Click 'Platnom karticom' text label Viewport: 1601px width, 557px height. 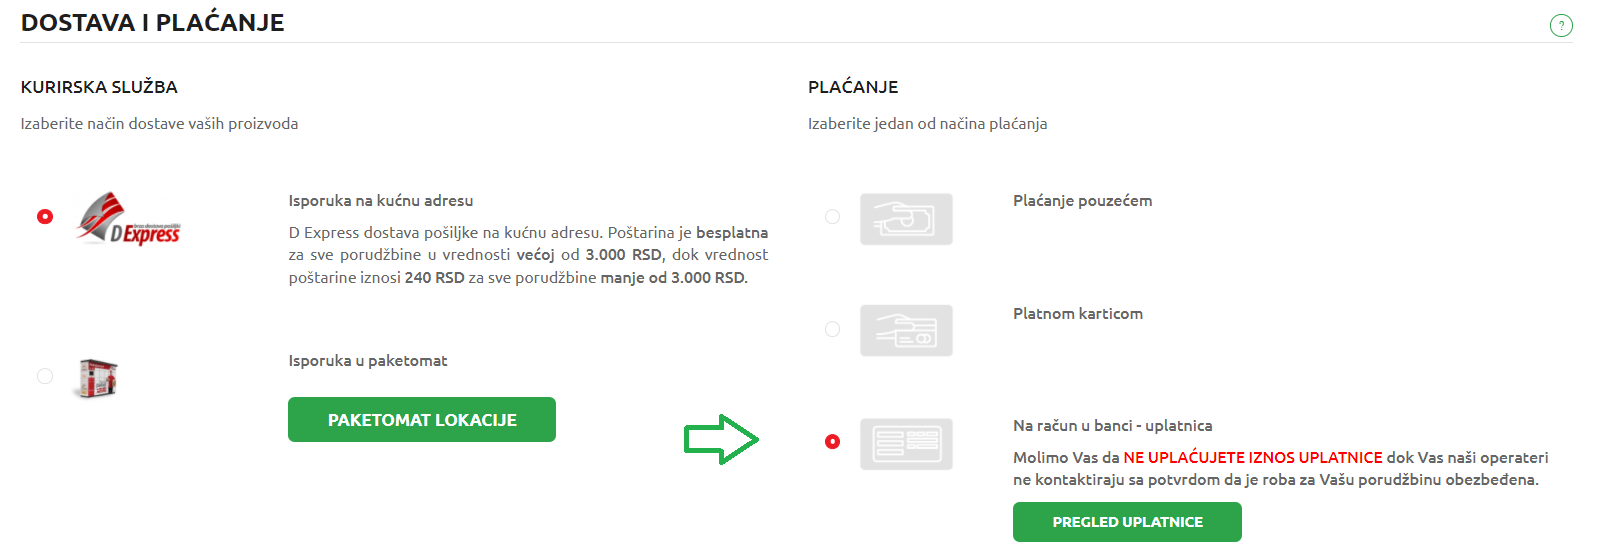(x=1078, y=314)
